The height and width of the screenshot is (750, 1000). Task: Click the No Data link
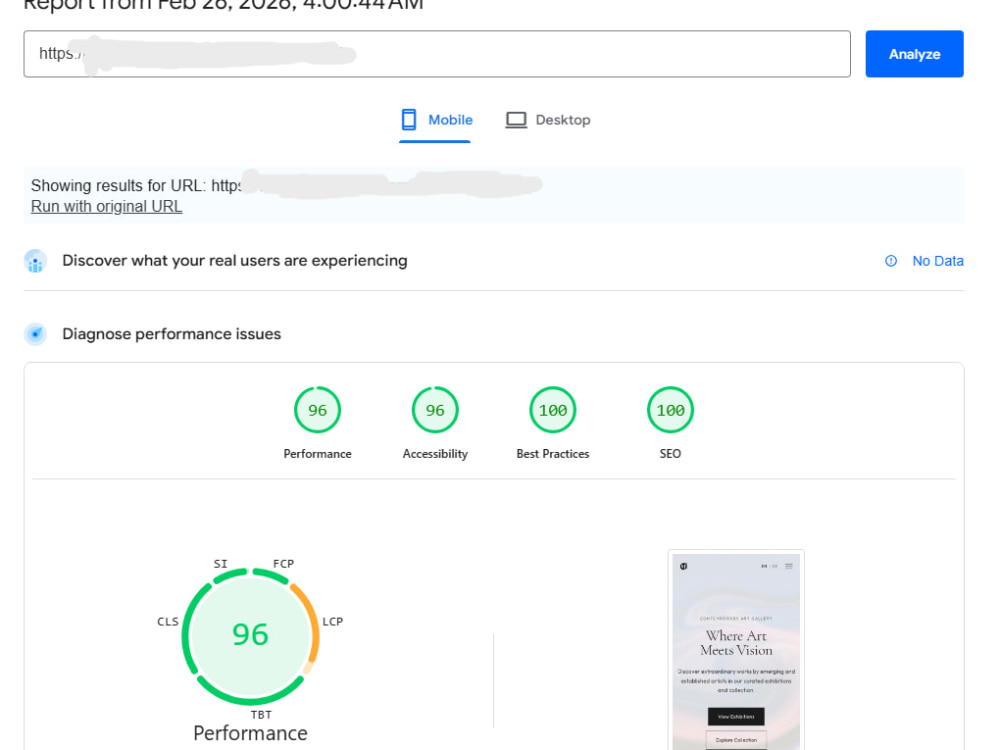point(938,261)
